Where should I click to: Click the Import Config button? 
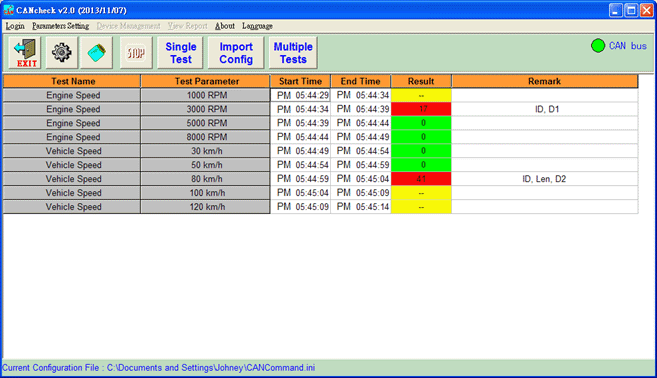click(x=236, y=53)
